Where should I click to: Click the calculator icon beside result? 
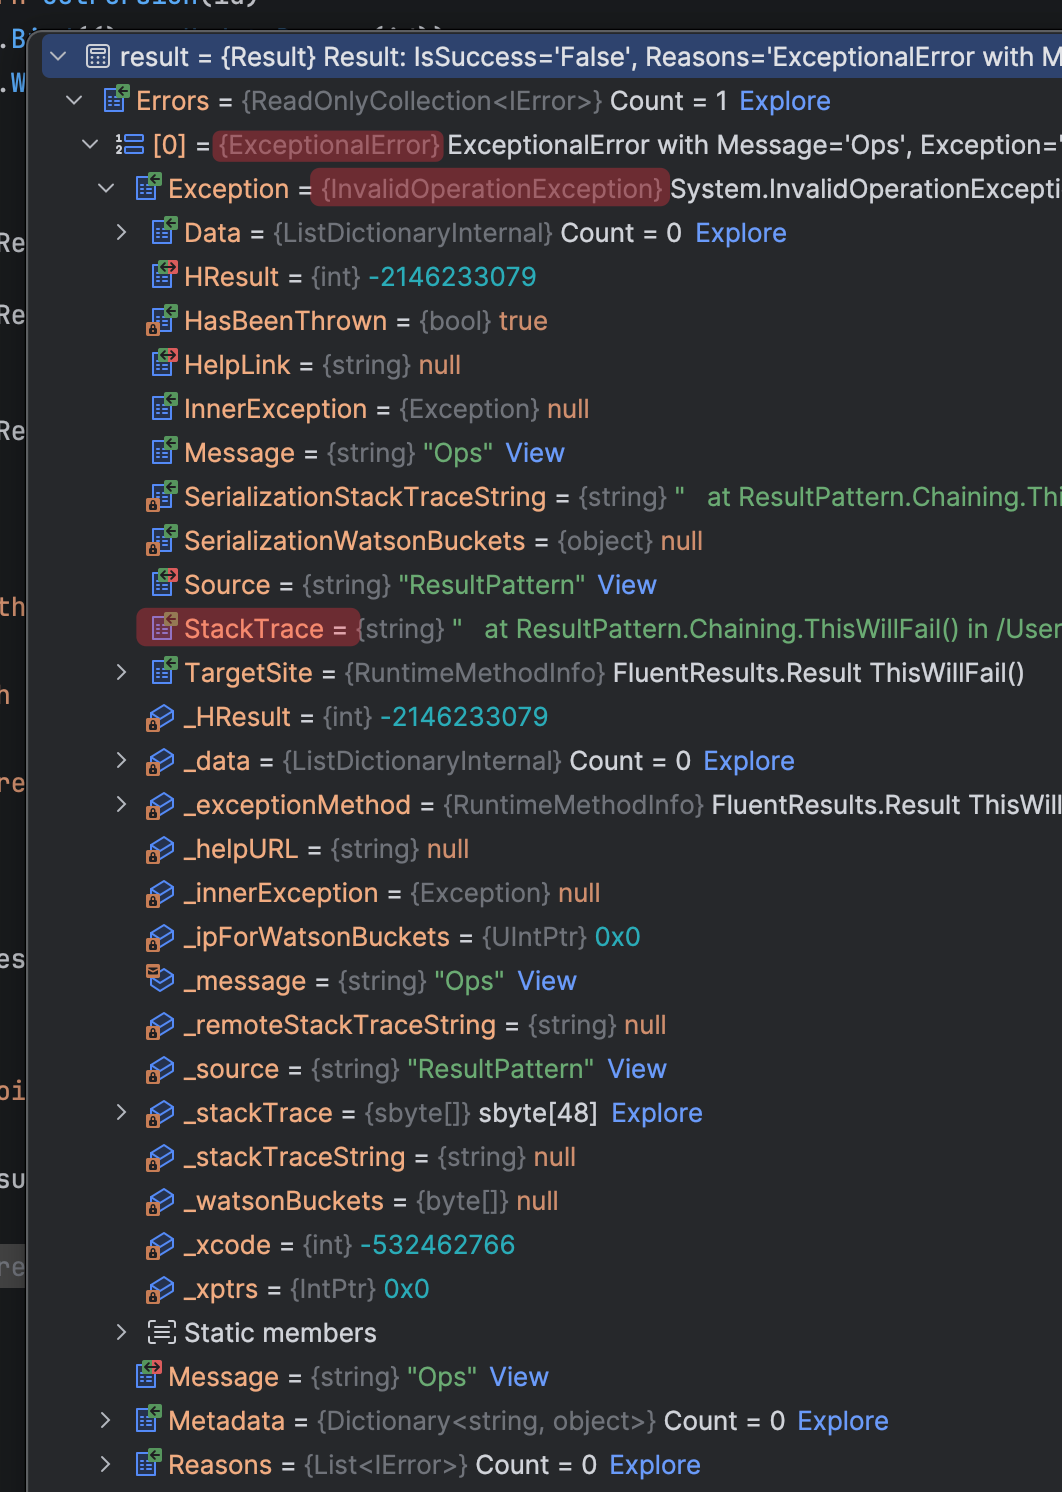98,57
